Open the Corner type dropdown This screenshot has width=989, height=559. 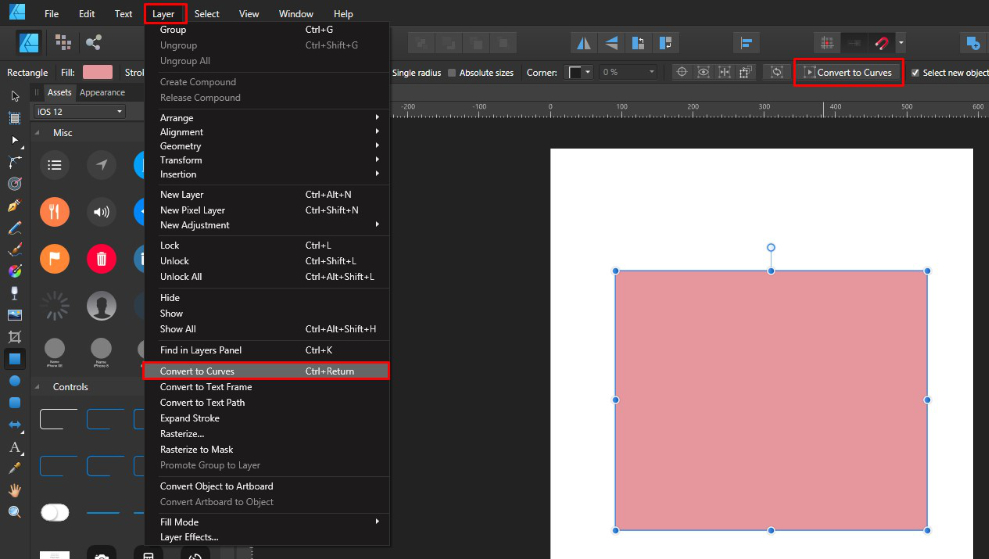[579, 72]
